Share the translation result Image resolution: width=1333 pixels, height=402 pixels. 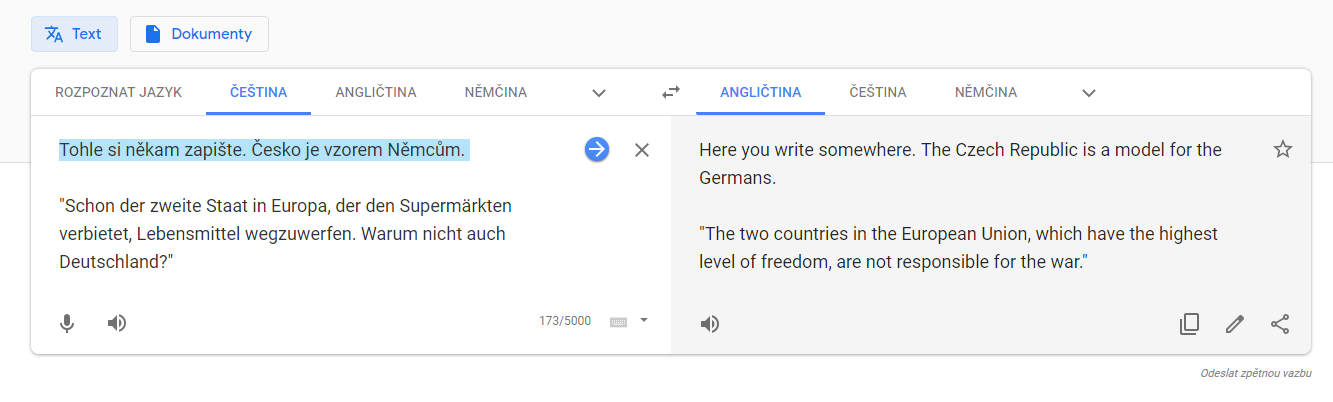click(x=1280, y=324)
